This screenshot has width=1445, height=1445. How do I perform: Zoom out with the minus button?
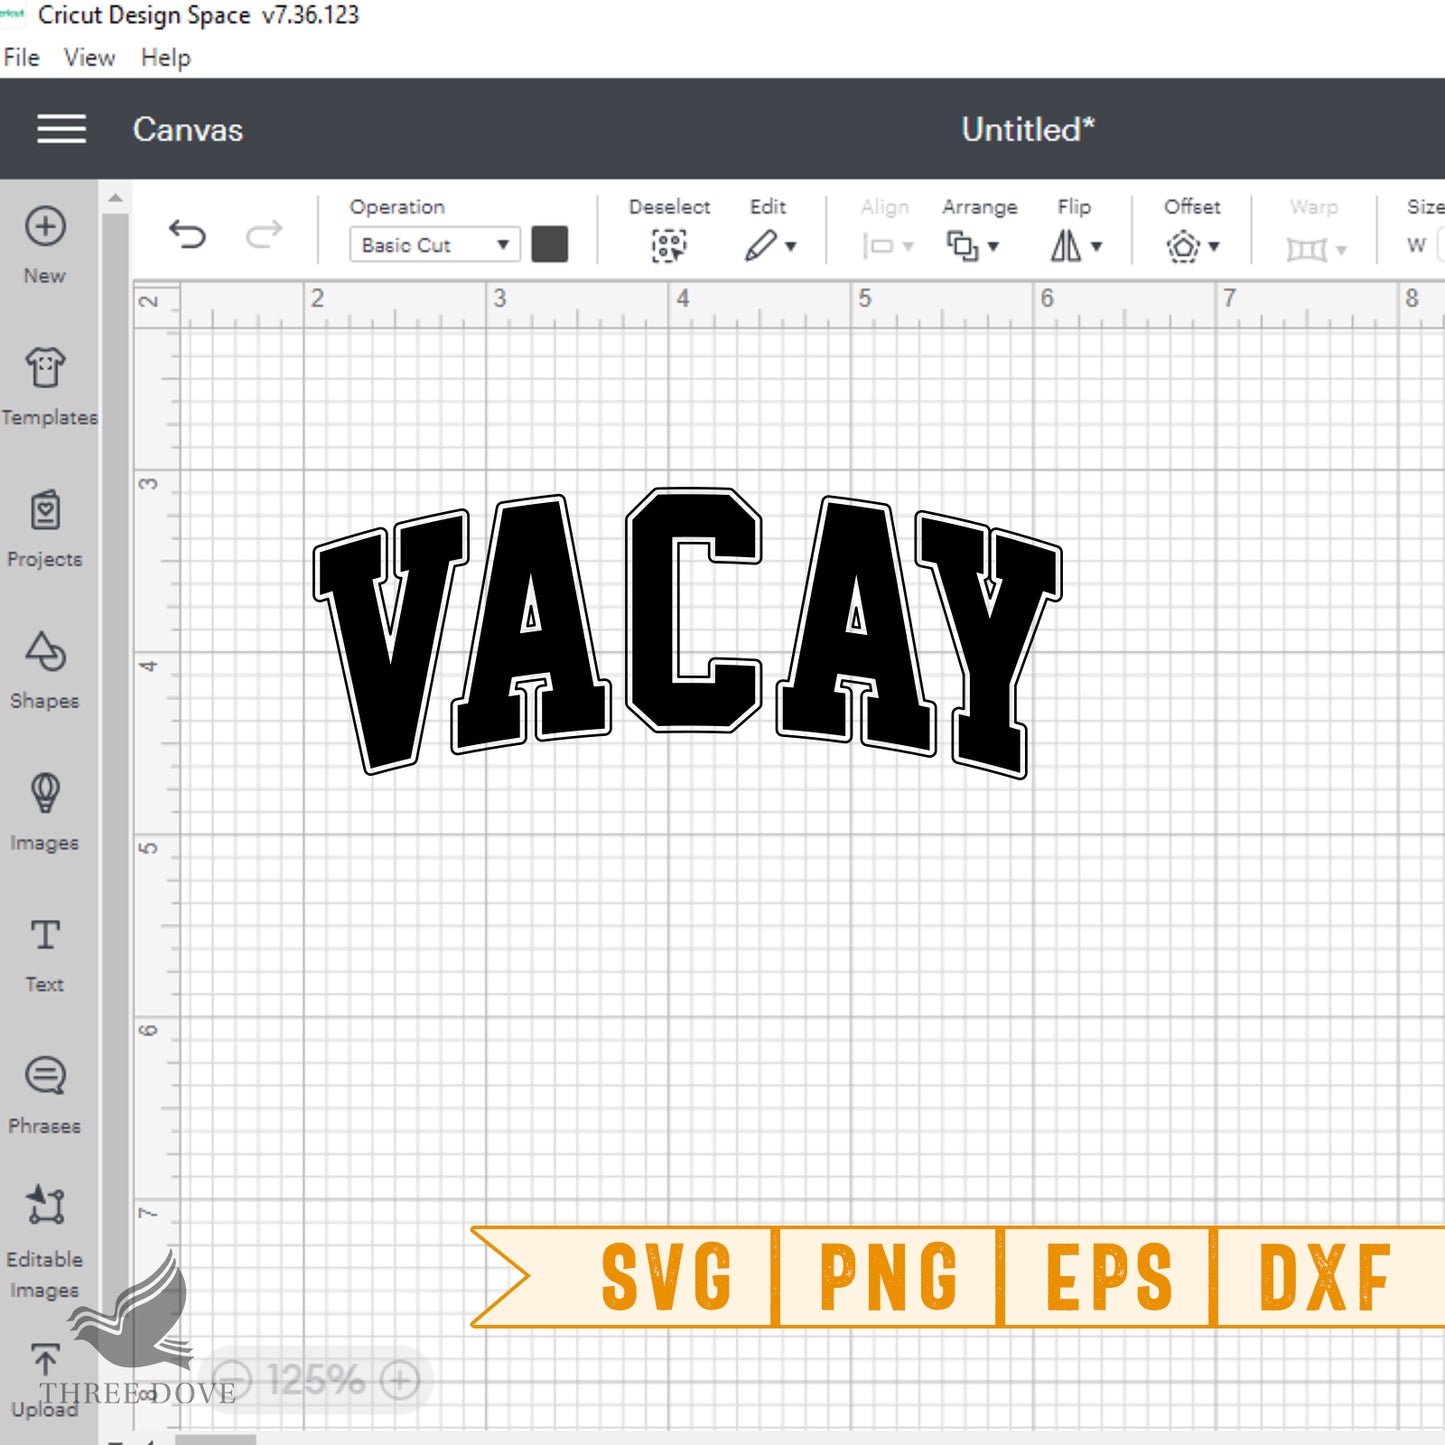(x=232, y=1381)
